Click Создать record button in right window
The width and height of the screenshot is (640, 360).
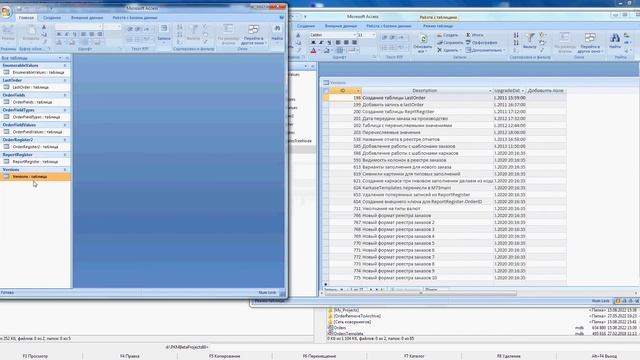tap(447, 35)
